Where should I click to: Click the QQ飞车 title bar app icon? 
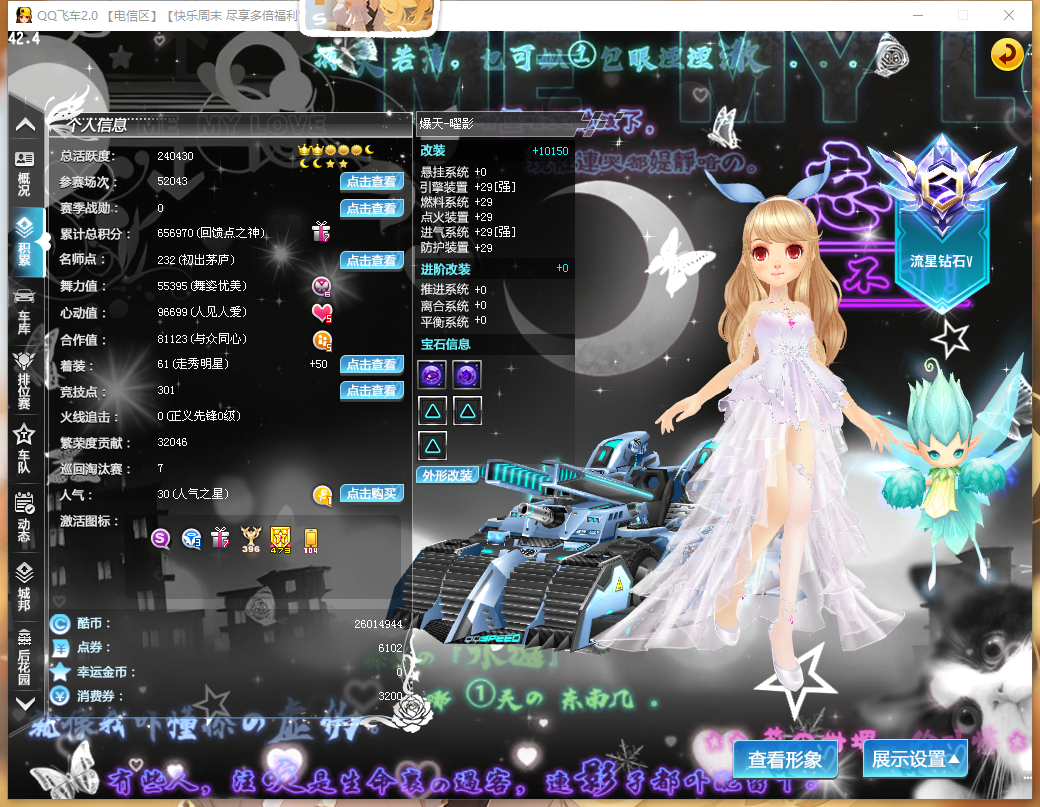pos(24,15)
